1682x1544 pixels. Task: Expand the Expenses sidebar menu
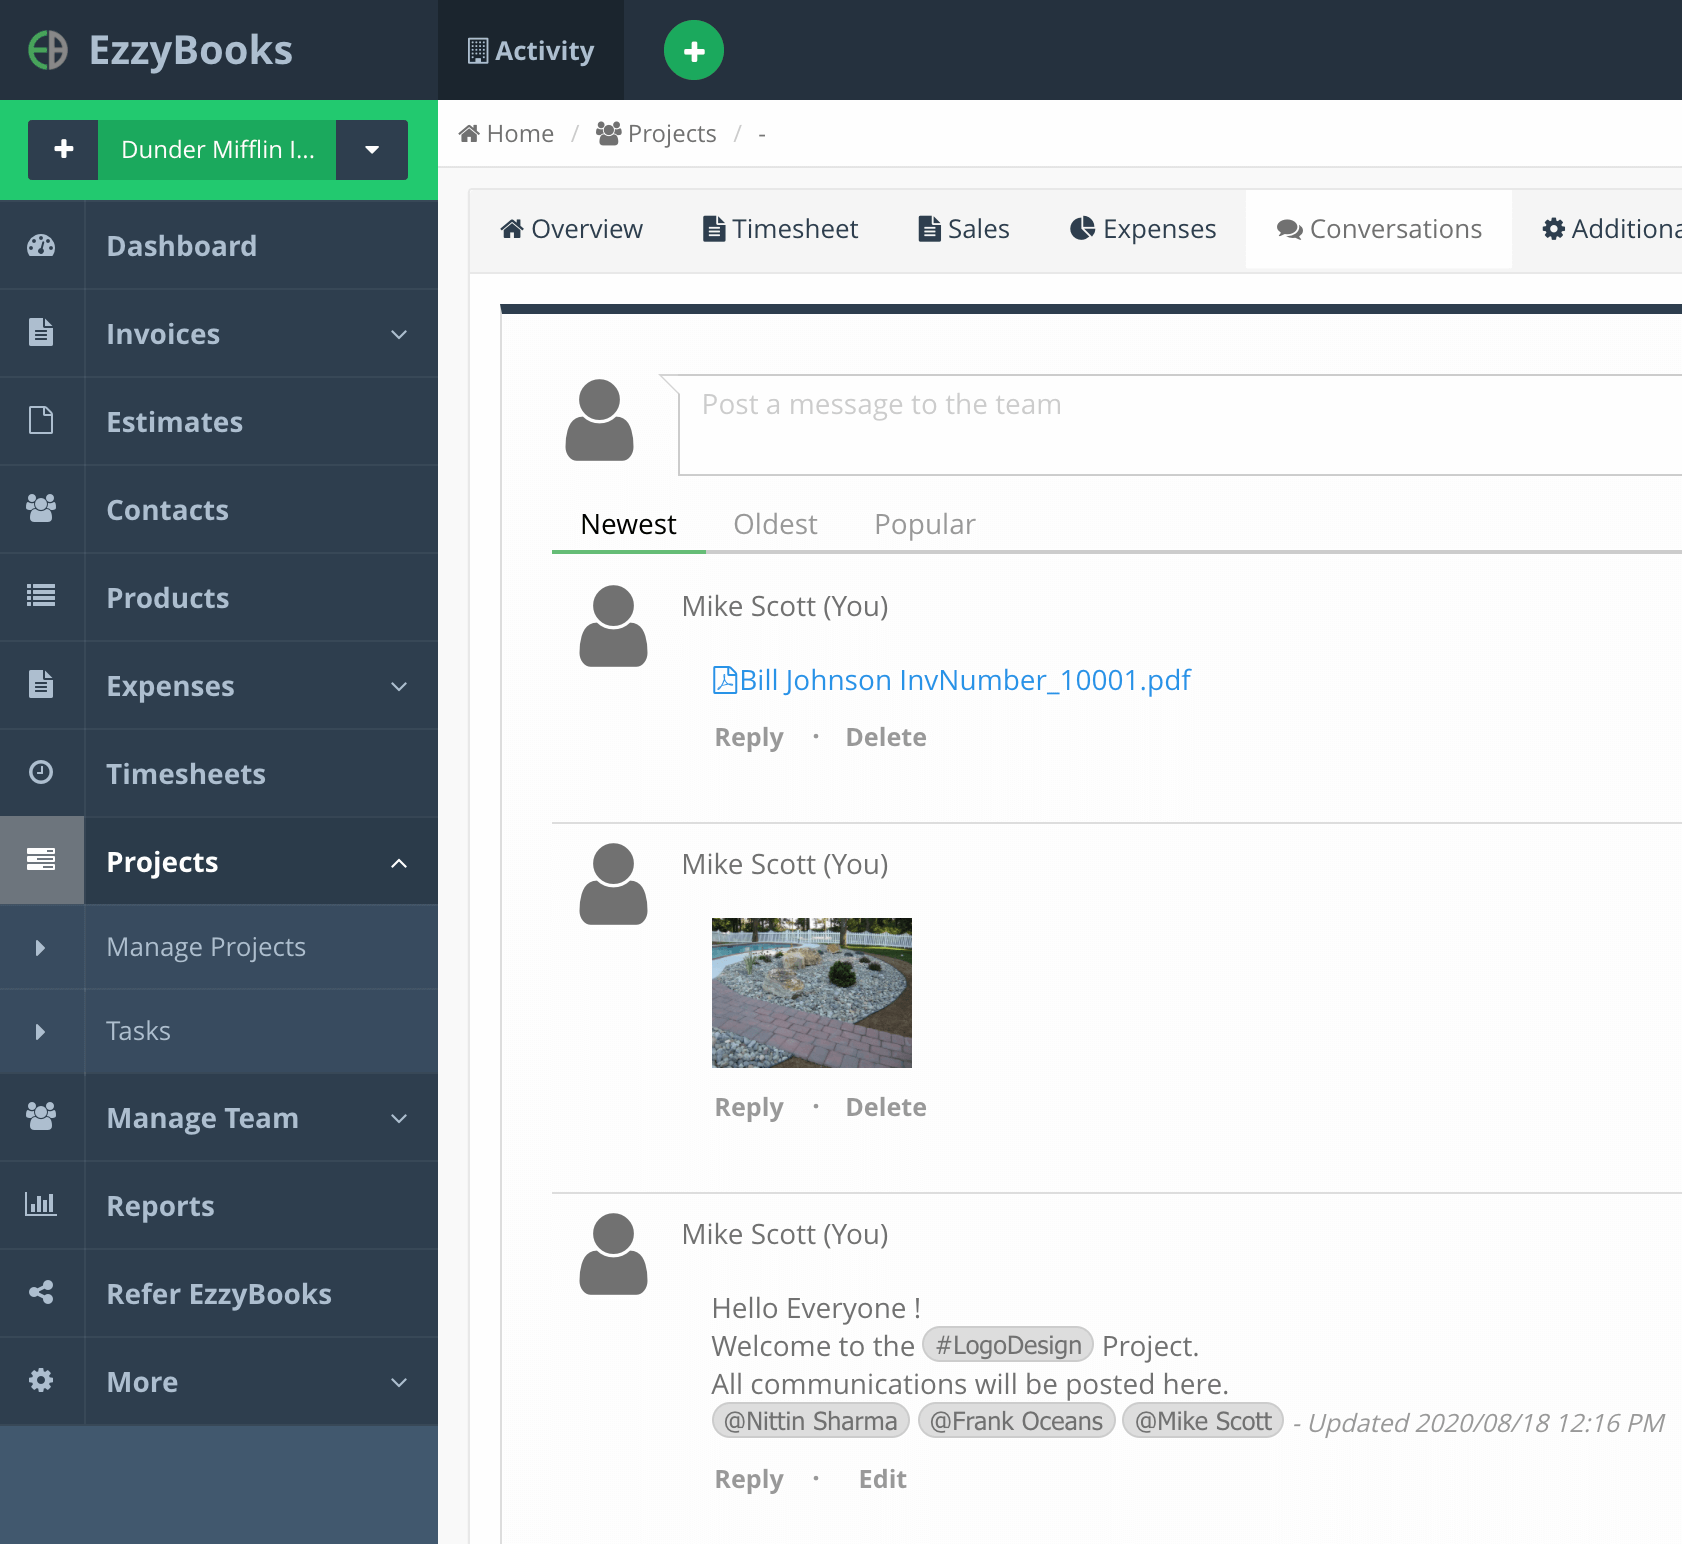click(x=399, y=686)
